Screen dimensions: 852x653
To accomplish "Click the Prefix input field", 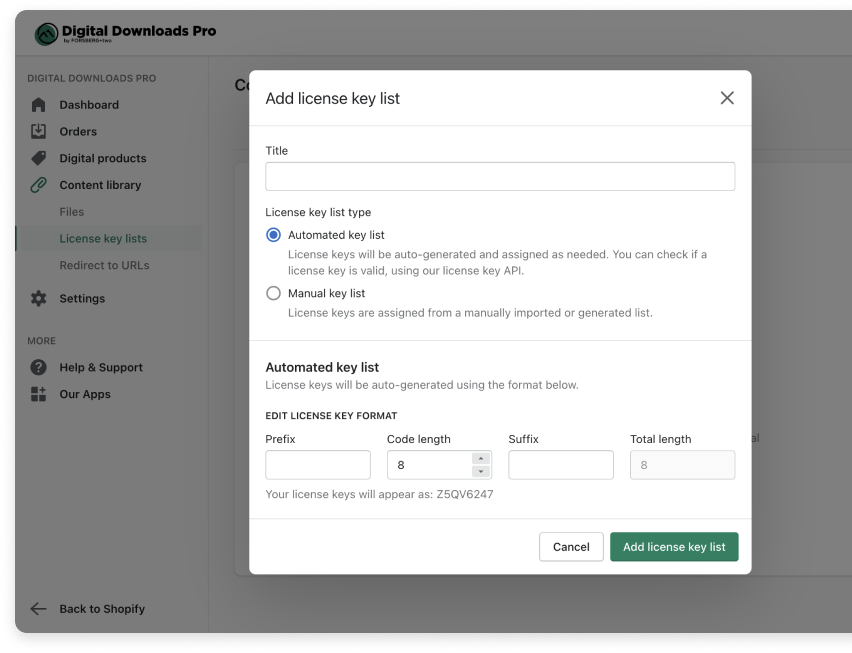I will [x=318, y=464].
